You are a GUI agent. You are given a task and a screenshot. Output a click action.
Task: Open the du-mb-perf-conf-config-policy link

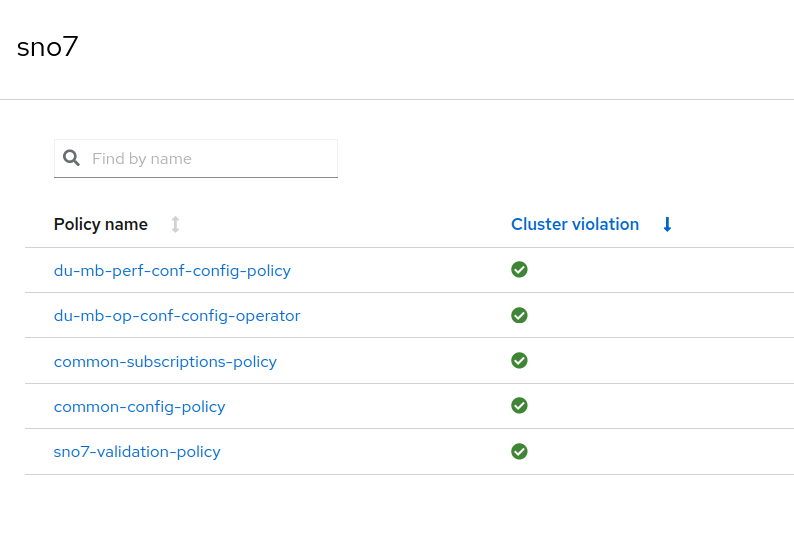[x=172, y=271]
